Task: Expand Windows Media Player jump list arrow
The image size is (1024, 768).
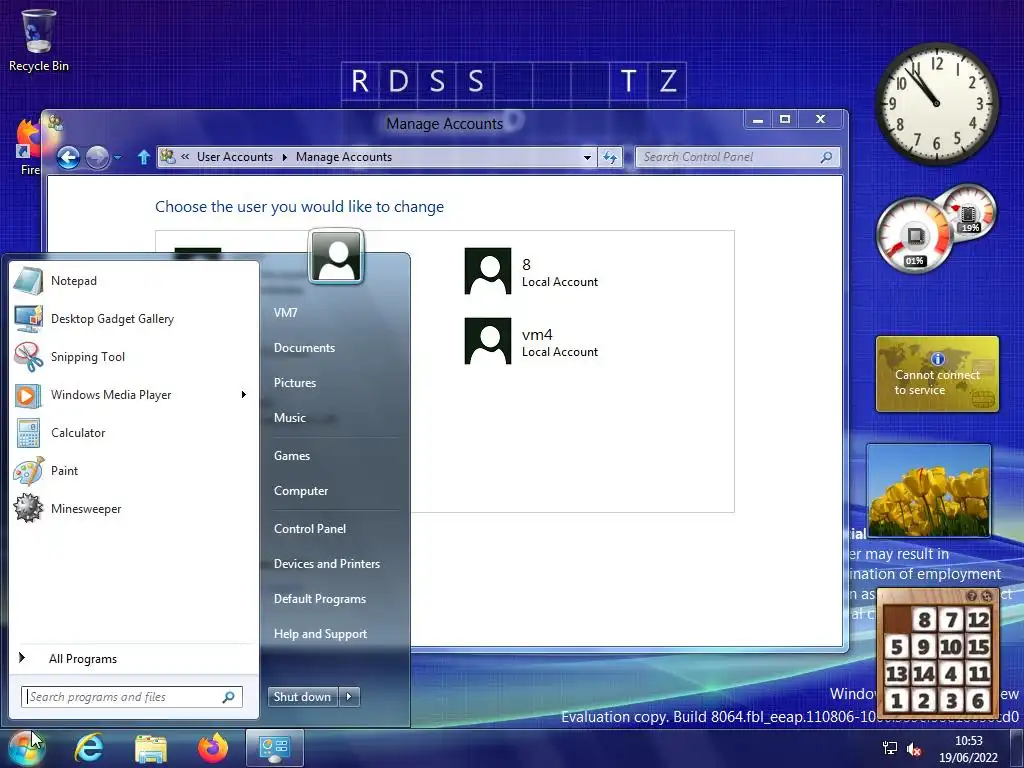Action: (x=244, y=394)
